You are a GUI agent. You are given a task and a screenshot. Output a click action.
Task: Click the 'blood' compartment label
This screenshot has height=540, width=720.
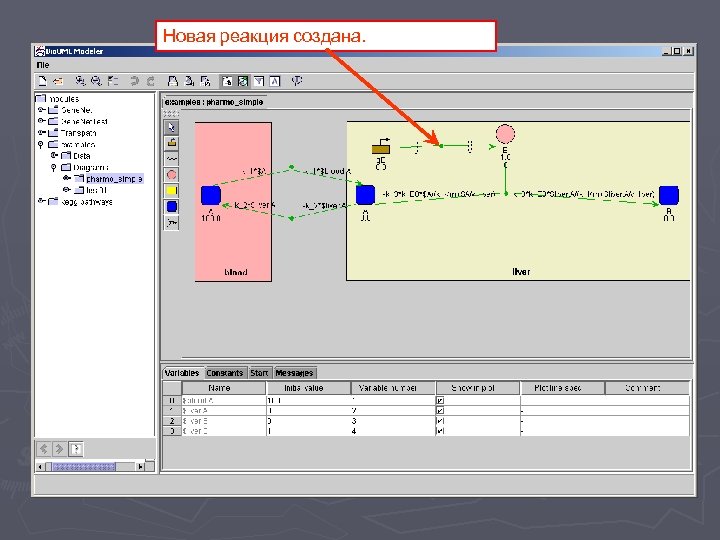click(236, 272)
